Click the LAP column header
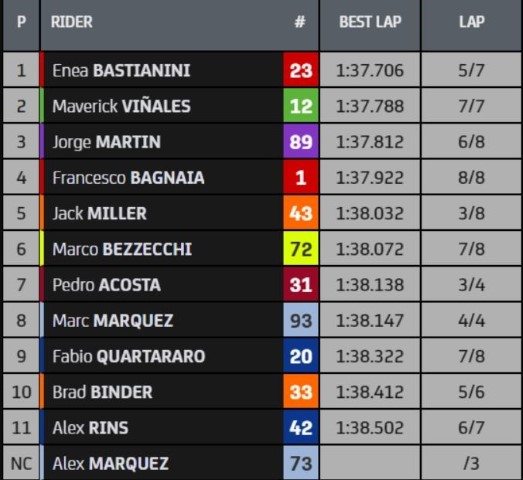The height and width of the screenshot is (480, 523). pos(471,22)
